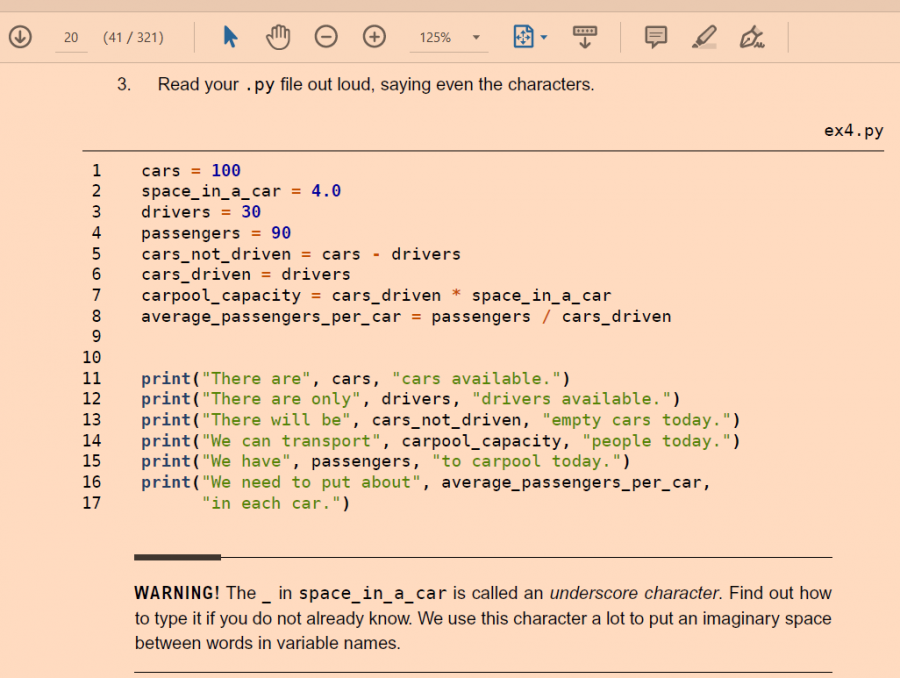The image size is (900, 678).
Task: Click the WARNING! bold text
Action: 177,593
